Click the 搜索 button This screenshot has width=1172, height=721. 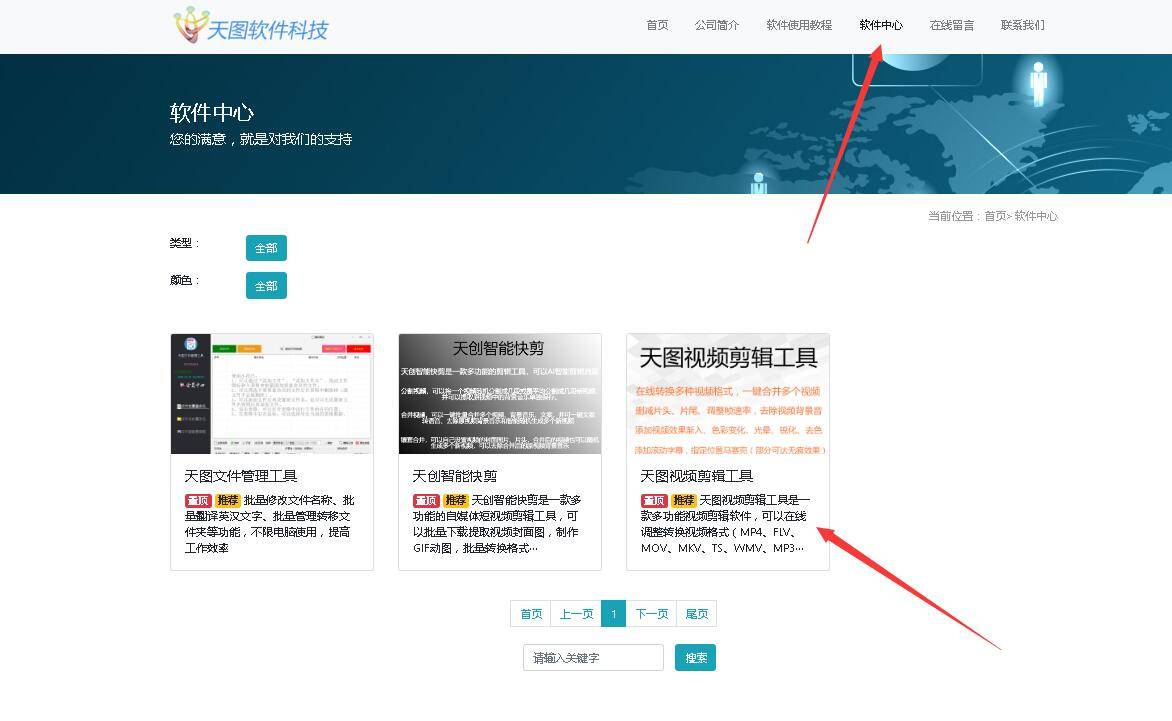coord(695,657)
